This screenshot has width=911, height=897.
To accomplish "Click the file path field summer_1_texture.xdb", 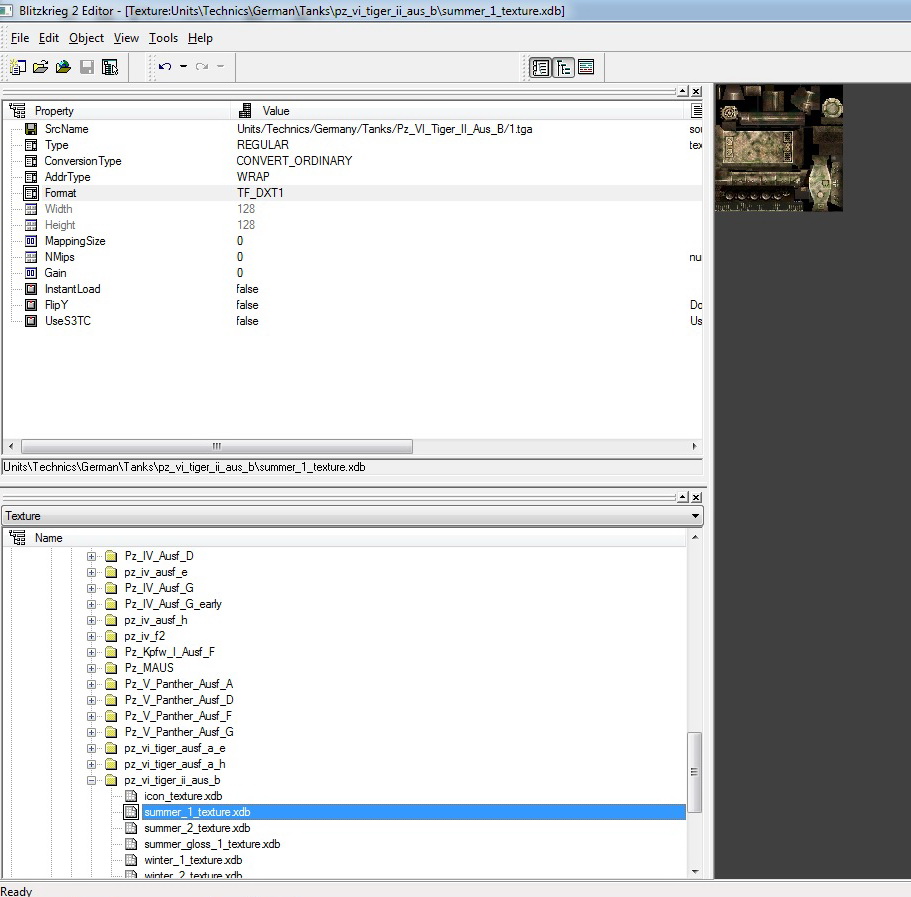I will (x=352, y=467).
